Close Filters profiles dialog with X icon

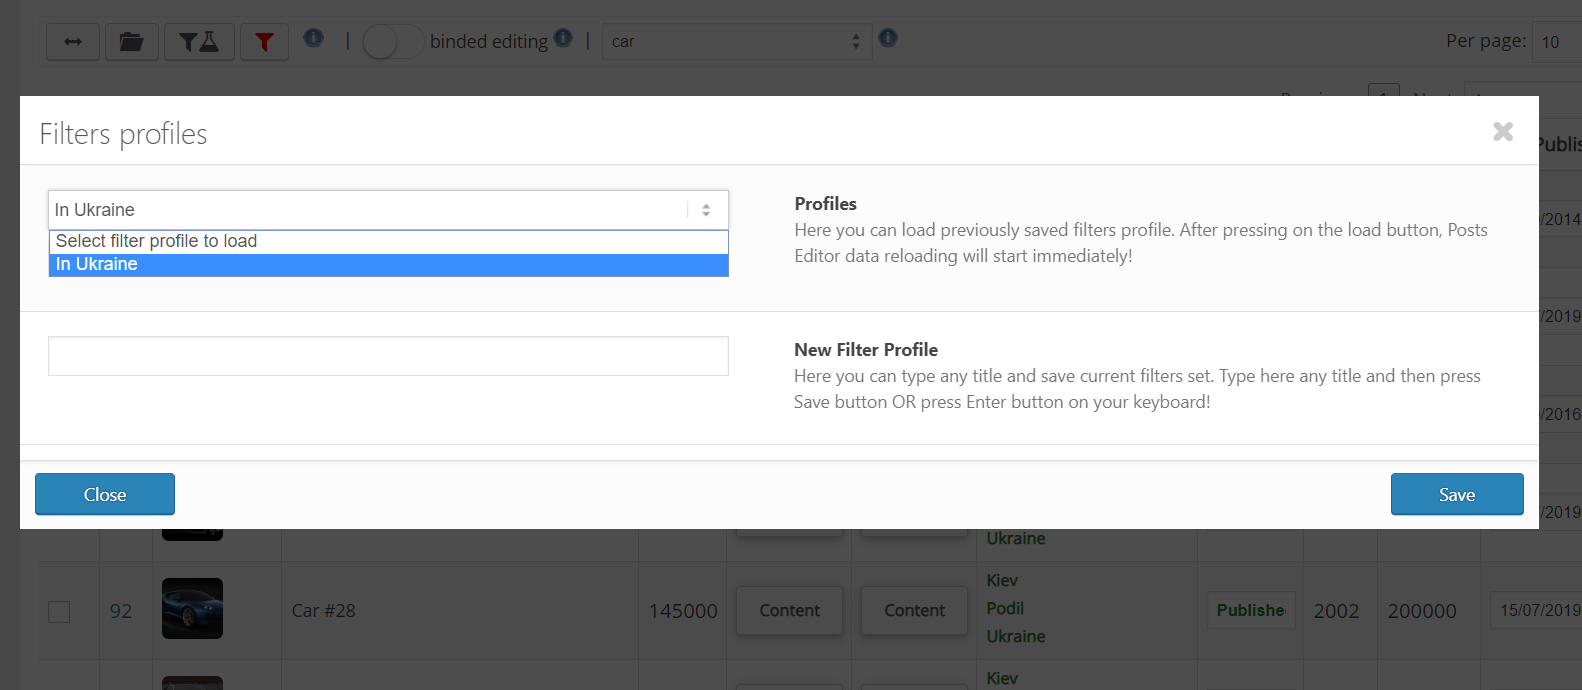(1502, 131)
